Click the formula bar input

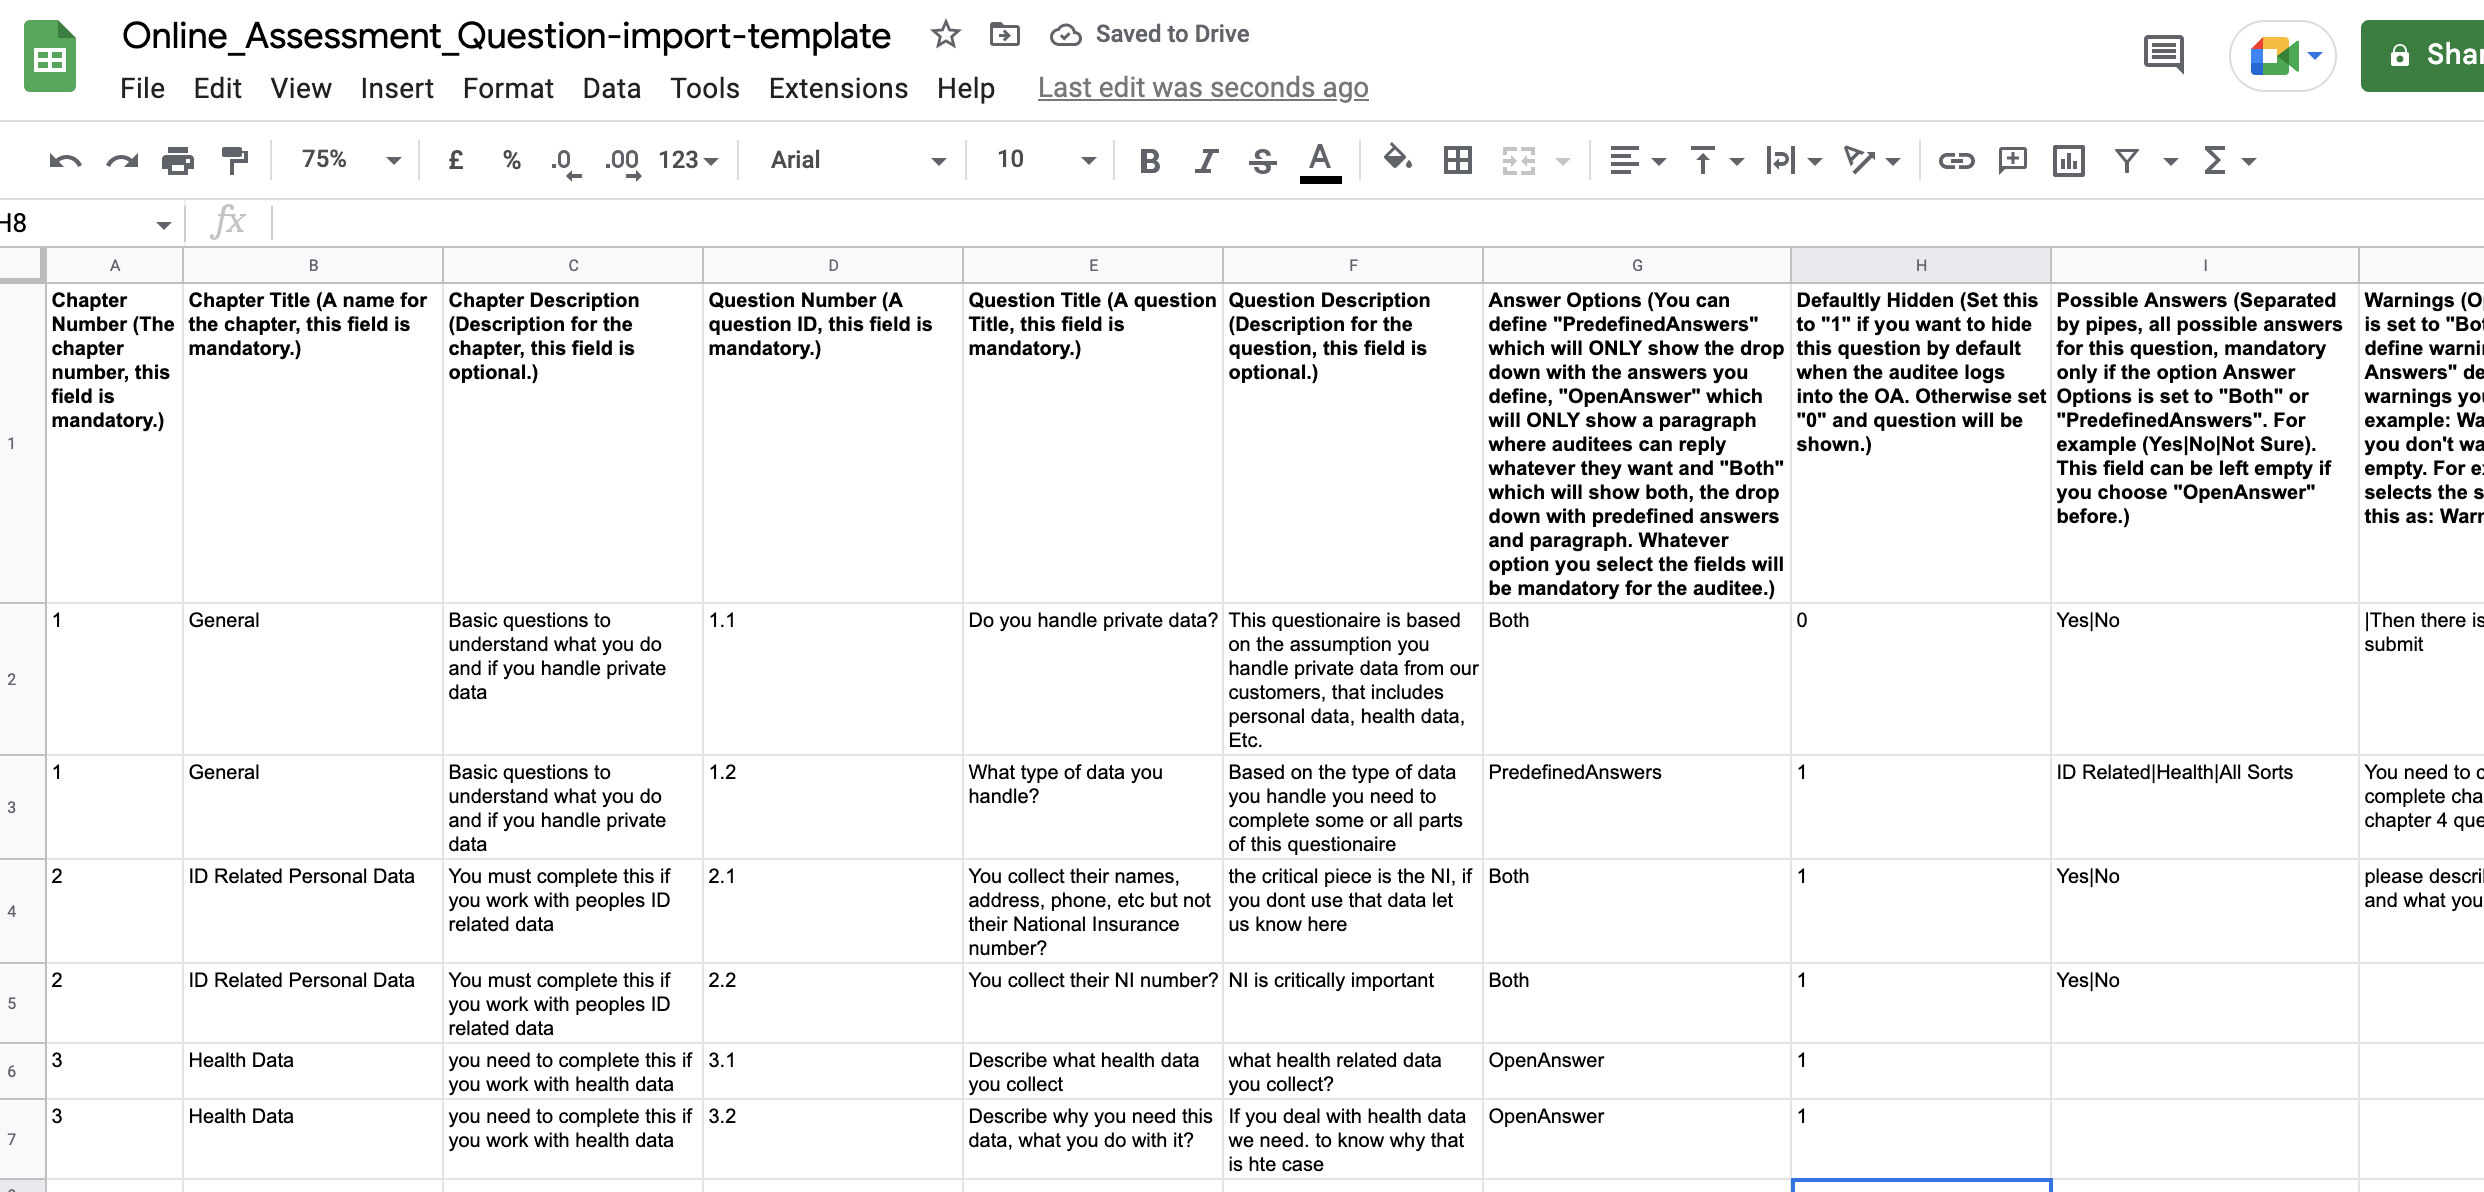coord(1380,223)
